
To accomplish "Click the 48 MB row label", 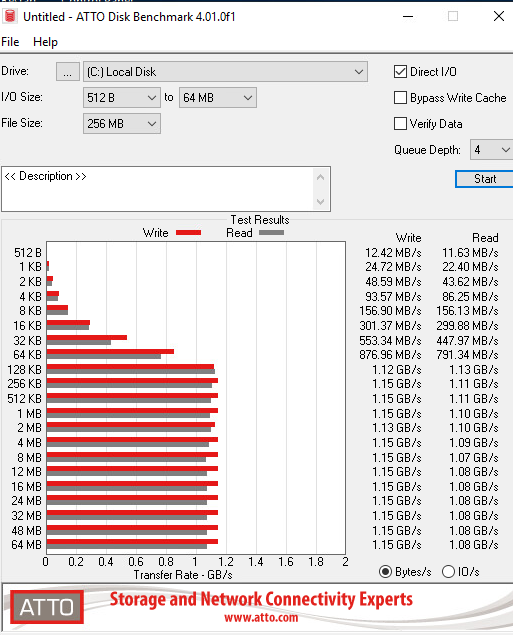I will pos(26,531).
